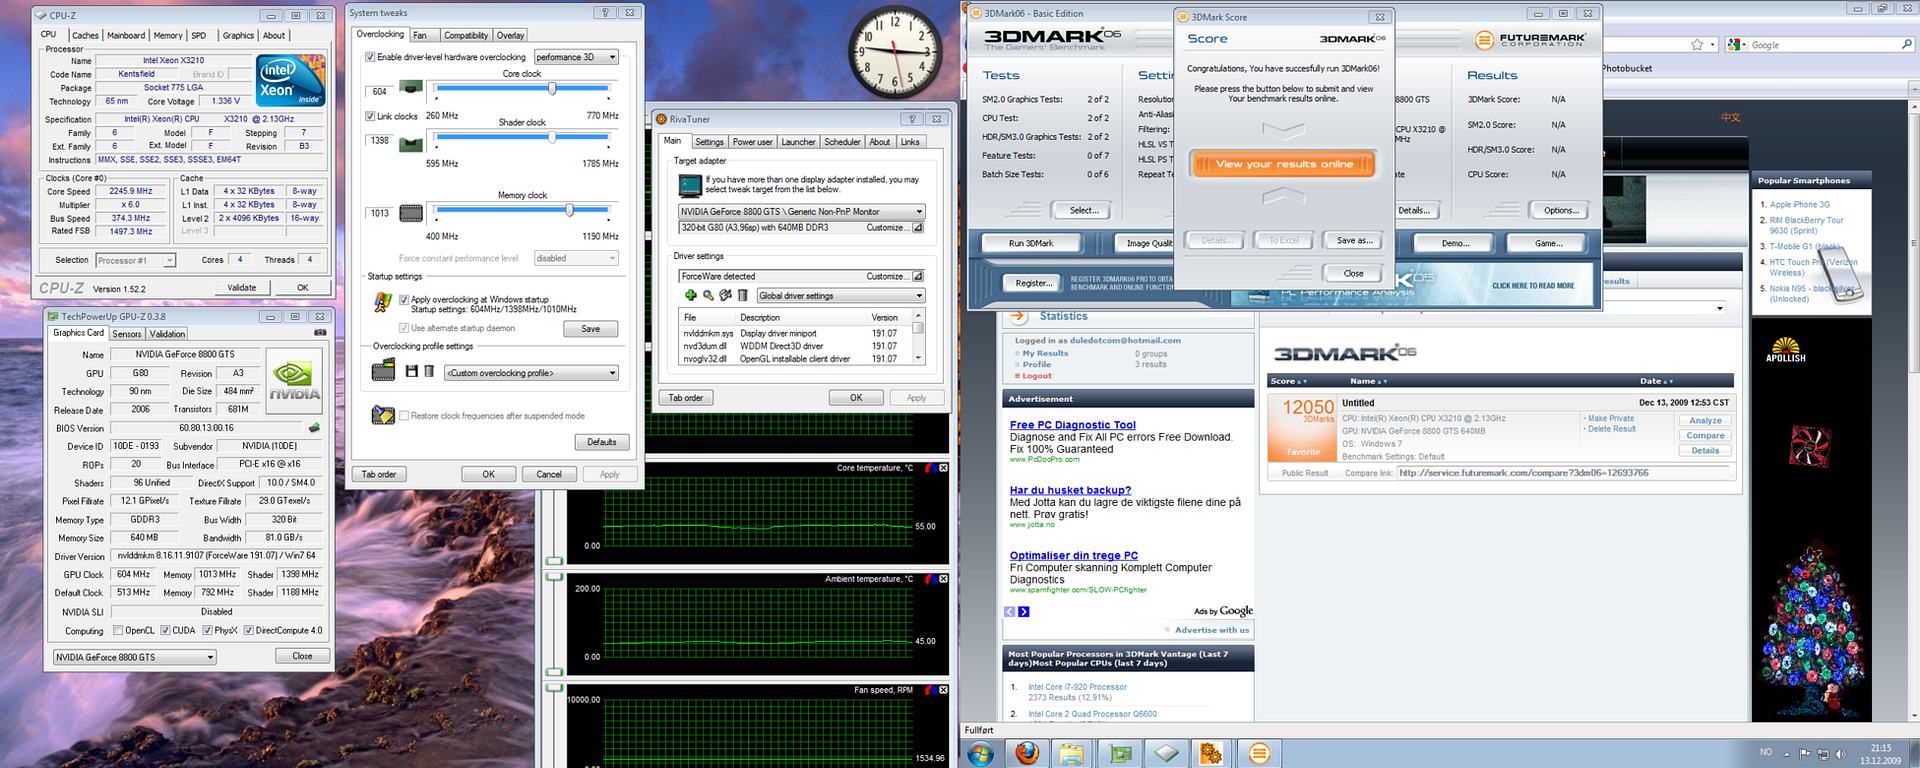Open Windows Explorer folder on taskbar
Viewport: 1920px width, 768px height.
point(1072,753)
